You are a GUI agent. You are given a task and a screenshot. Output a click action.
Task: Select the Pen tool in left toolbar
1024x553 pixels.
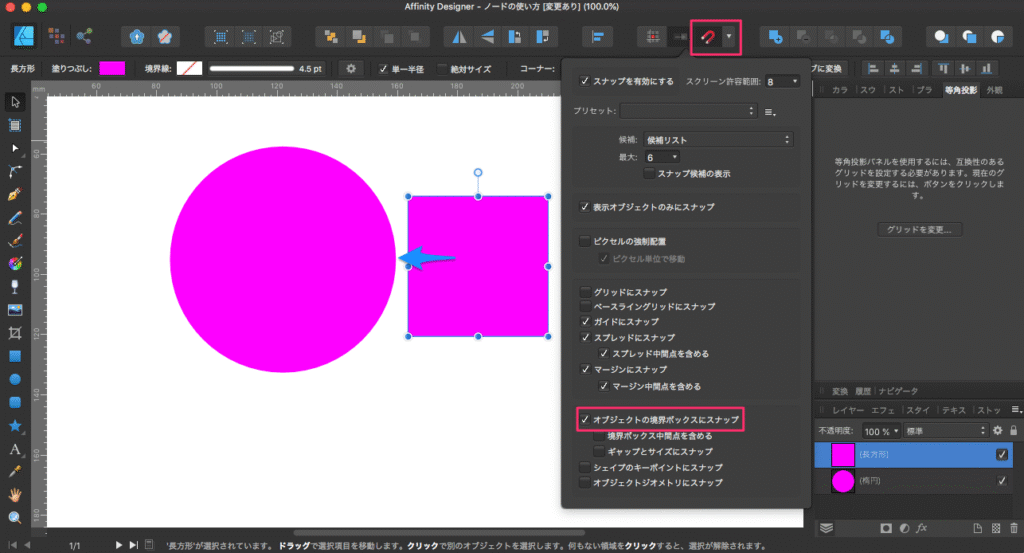pos(15,194)
